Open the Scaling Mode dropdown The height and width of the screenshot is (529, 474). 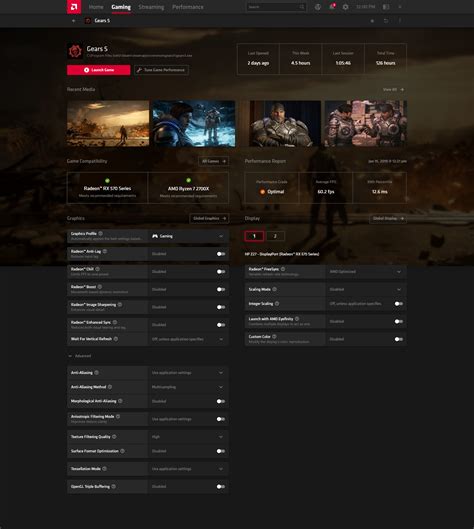point(366,289)
